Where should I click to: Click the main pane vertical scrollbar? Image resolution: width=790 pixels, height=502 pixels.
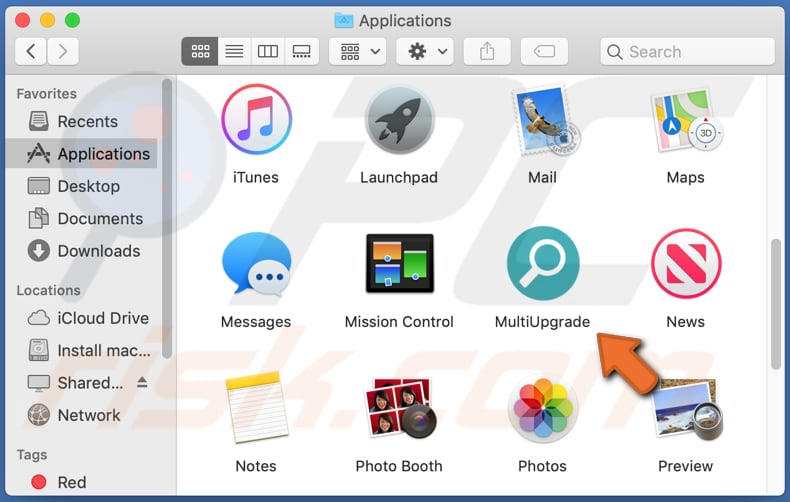coord(776,304)
